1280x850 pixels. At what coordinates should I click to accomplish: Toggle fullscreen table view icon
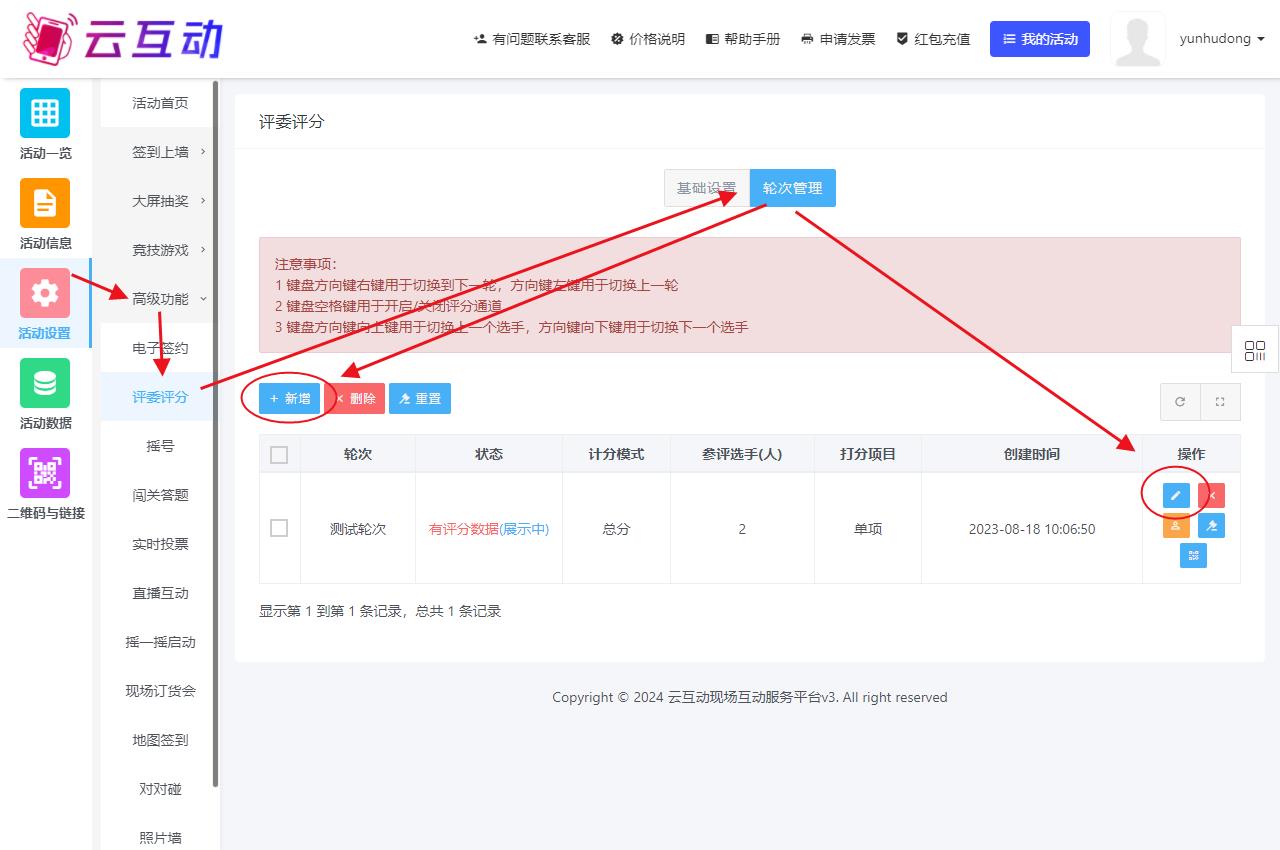pyautogui.click(x=1220, y=401)
